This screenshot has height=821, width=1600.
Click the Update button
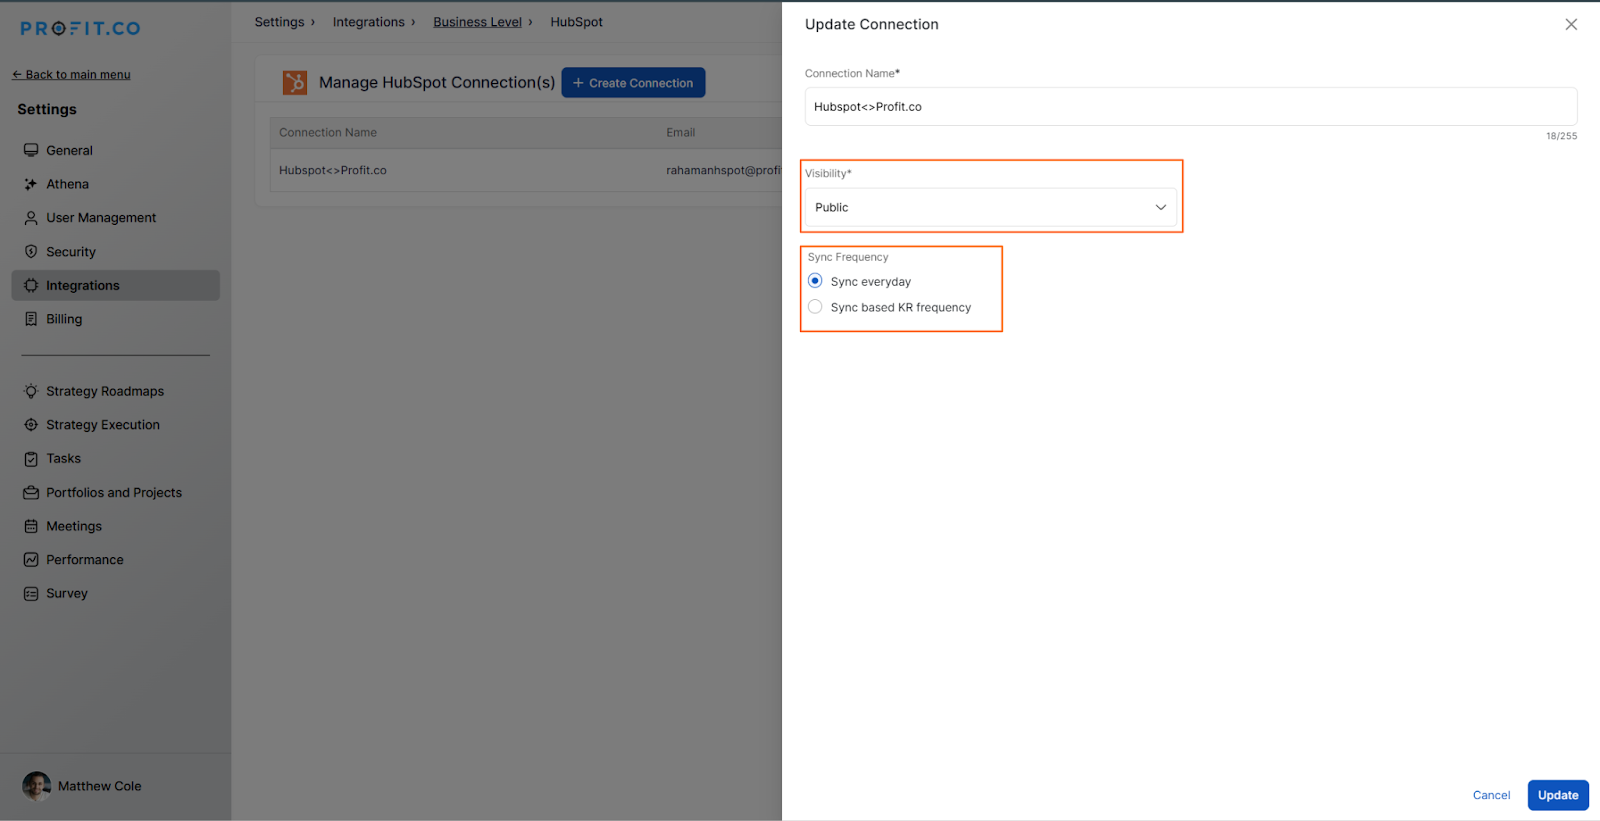click(1558, 795)
